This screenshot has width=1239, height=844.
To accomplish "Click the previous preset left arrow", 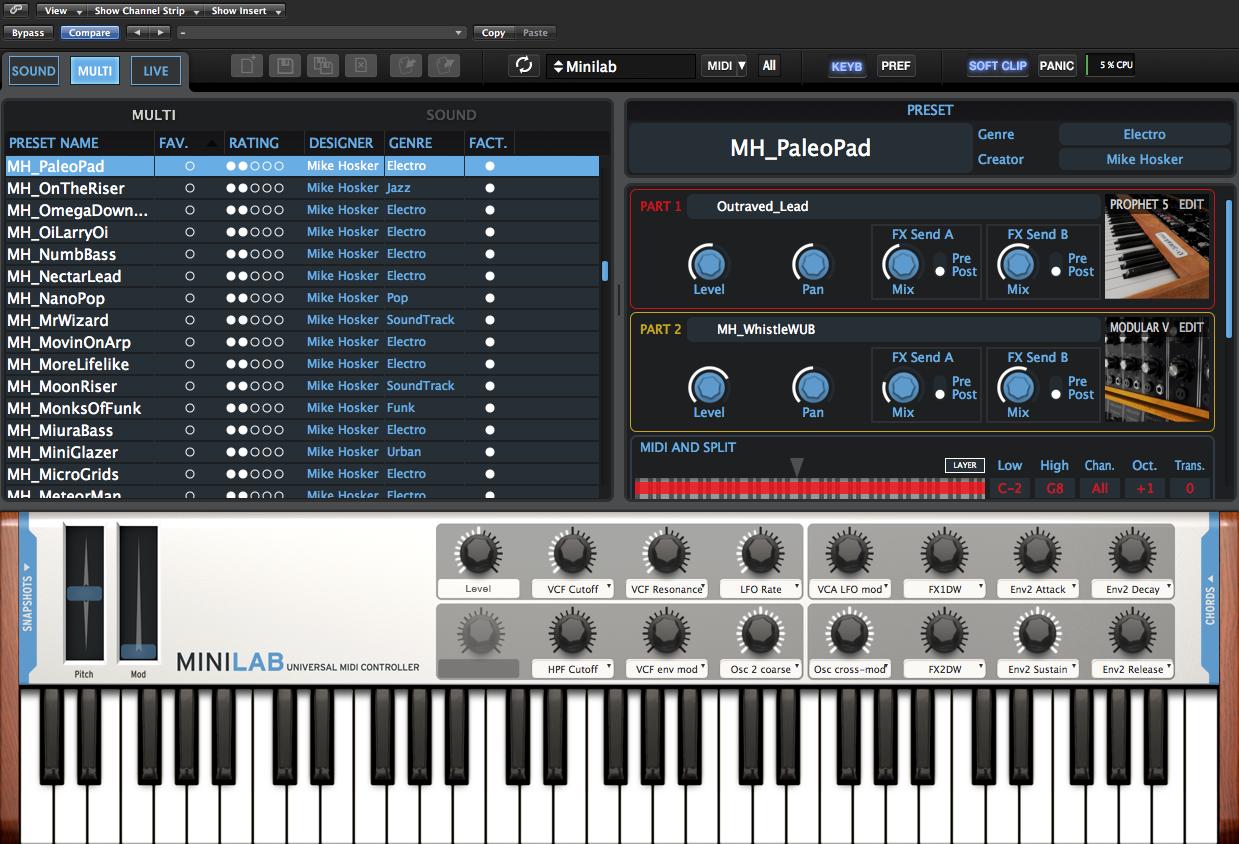I will (x=137, y=33).
